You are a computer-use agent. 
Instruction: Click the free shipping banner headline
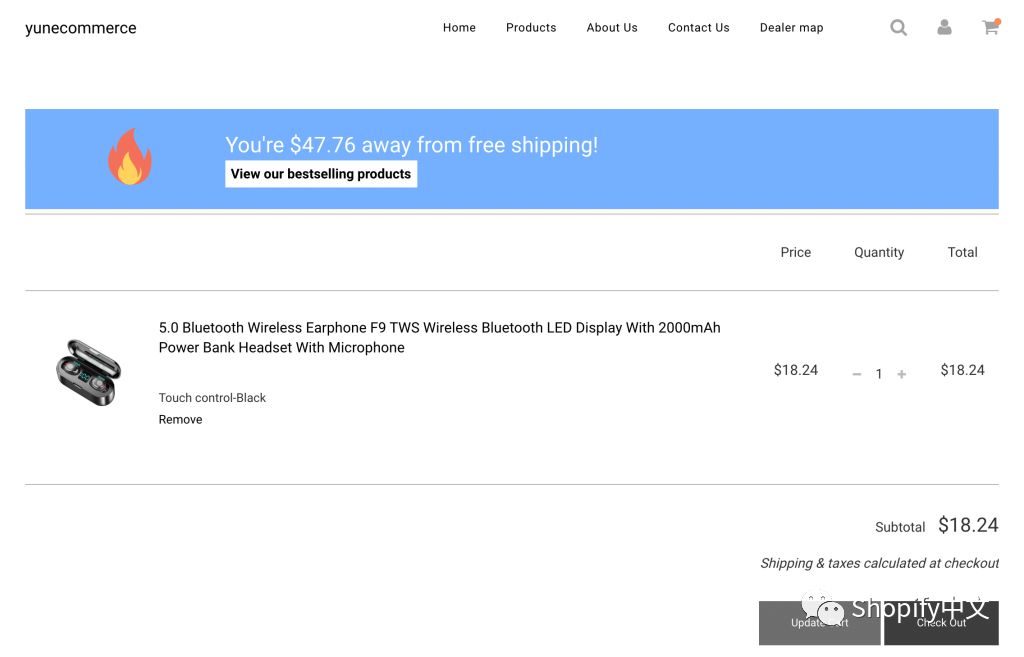coord(411,145)
